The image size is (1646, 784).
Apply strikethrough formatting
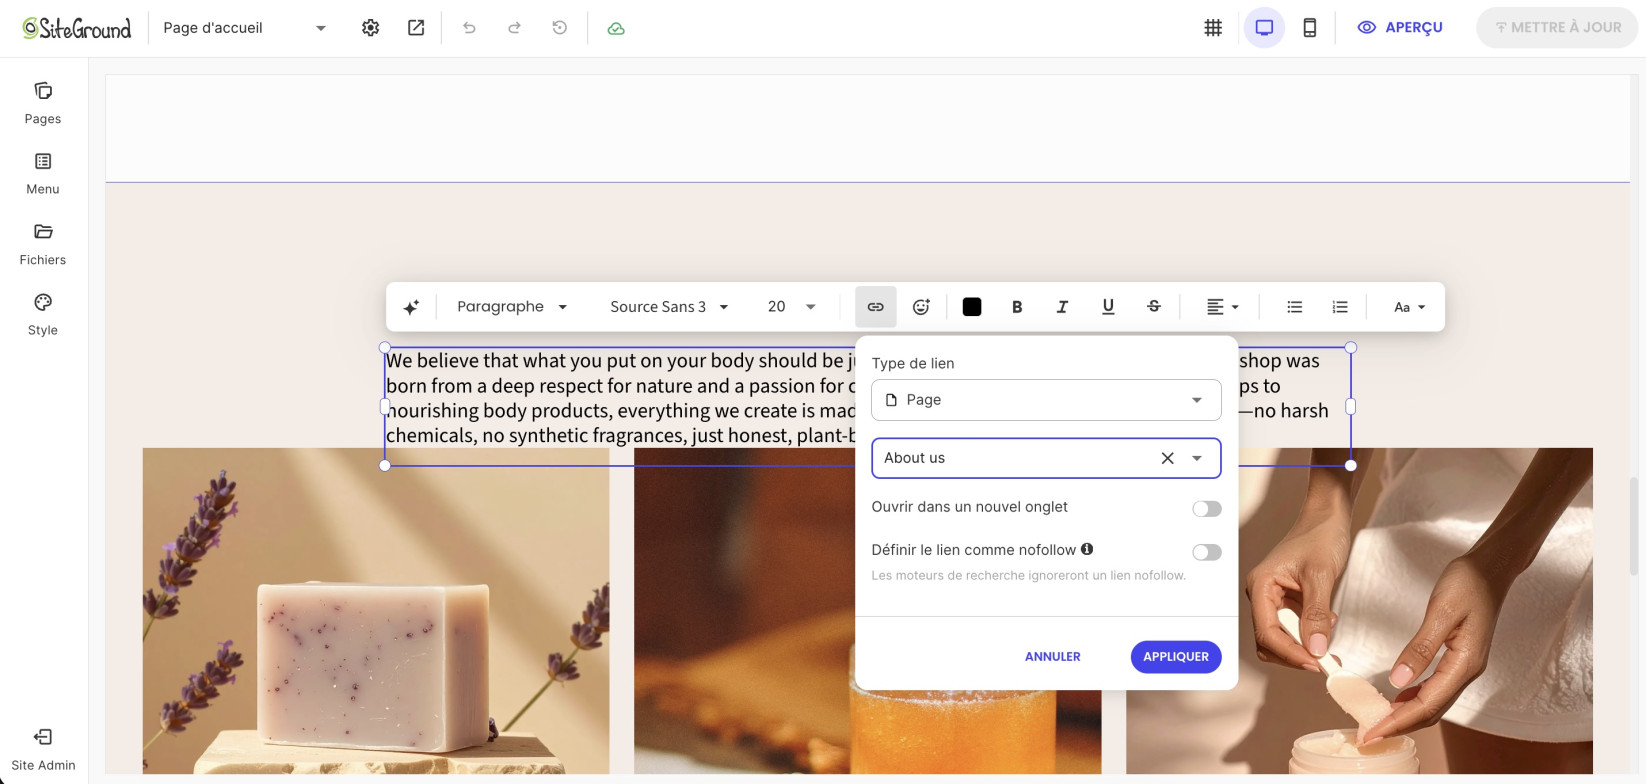point(1153,307)
